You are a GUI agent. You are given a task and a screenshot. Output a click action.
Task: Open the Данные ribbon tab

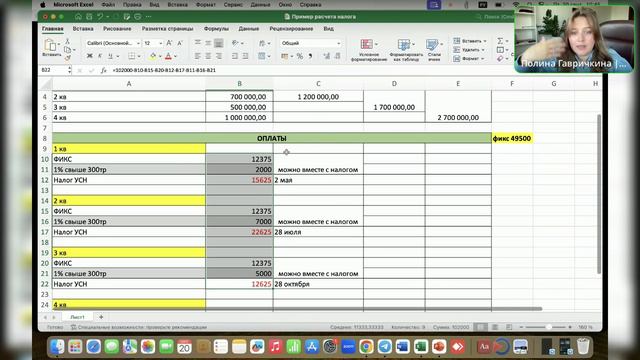pyautogui.click(x=249, y=29)
